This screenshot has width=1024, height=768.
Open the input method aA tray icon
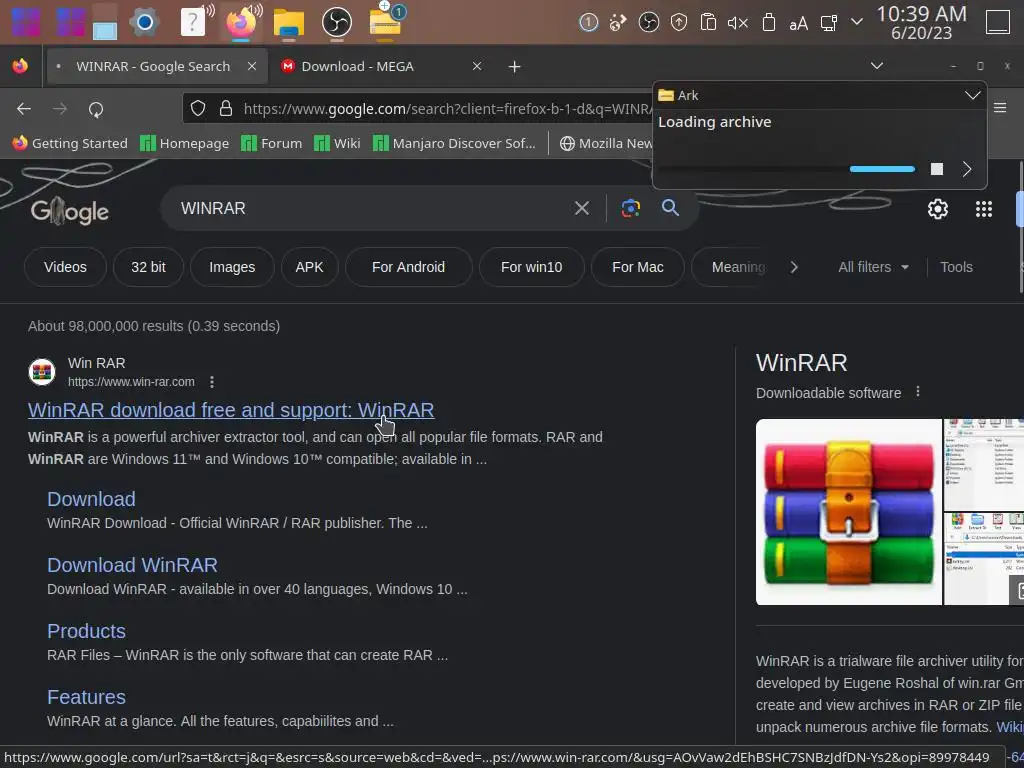click(x=798, y=24)
